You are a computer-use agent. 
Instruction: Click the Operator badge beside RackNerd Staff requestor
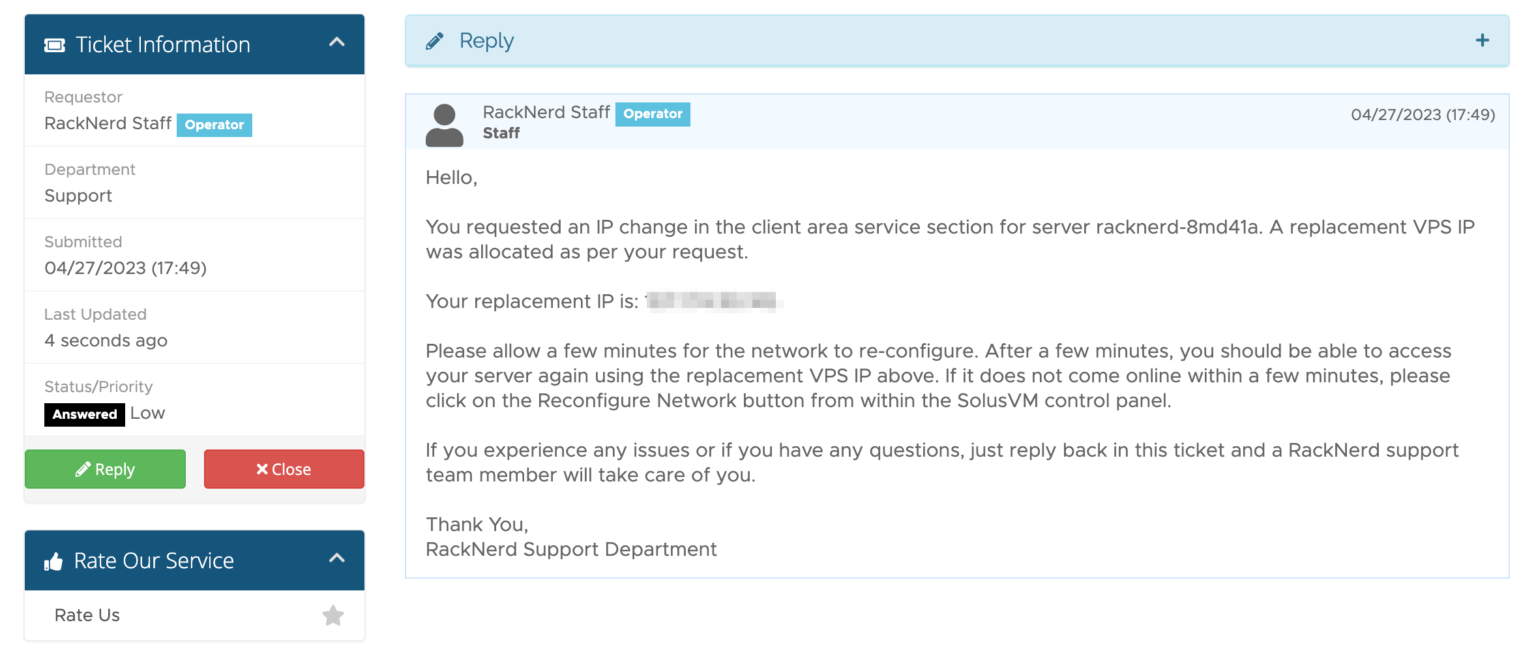pyautogui.click(x=214, y=125)
